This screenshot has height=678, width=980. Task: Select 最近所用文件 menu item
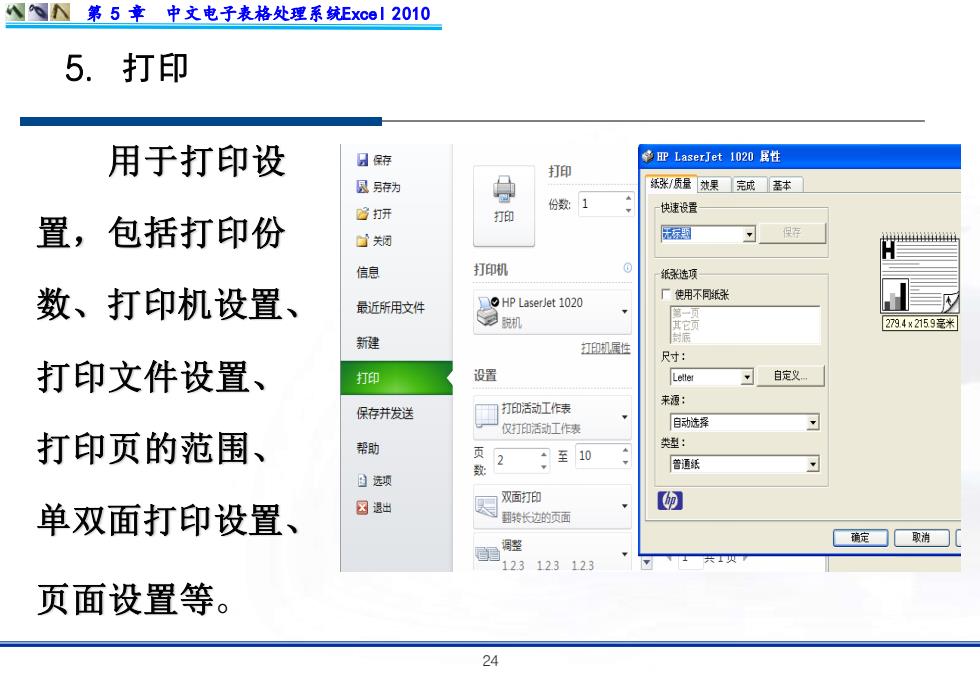click(x=390, y=307)
